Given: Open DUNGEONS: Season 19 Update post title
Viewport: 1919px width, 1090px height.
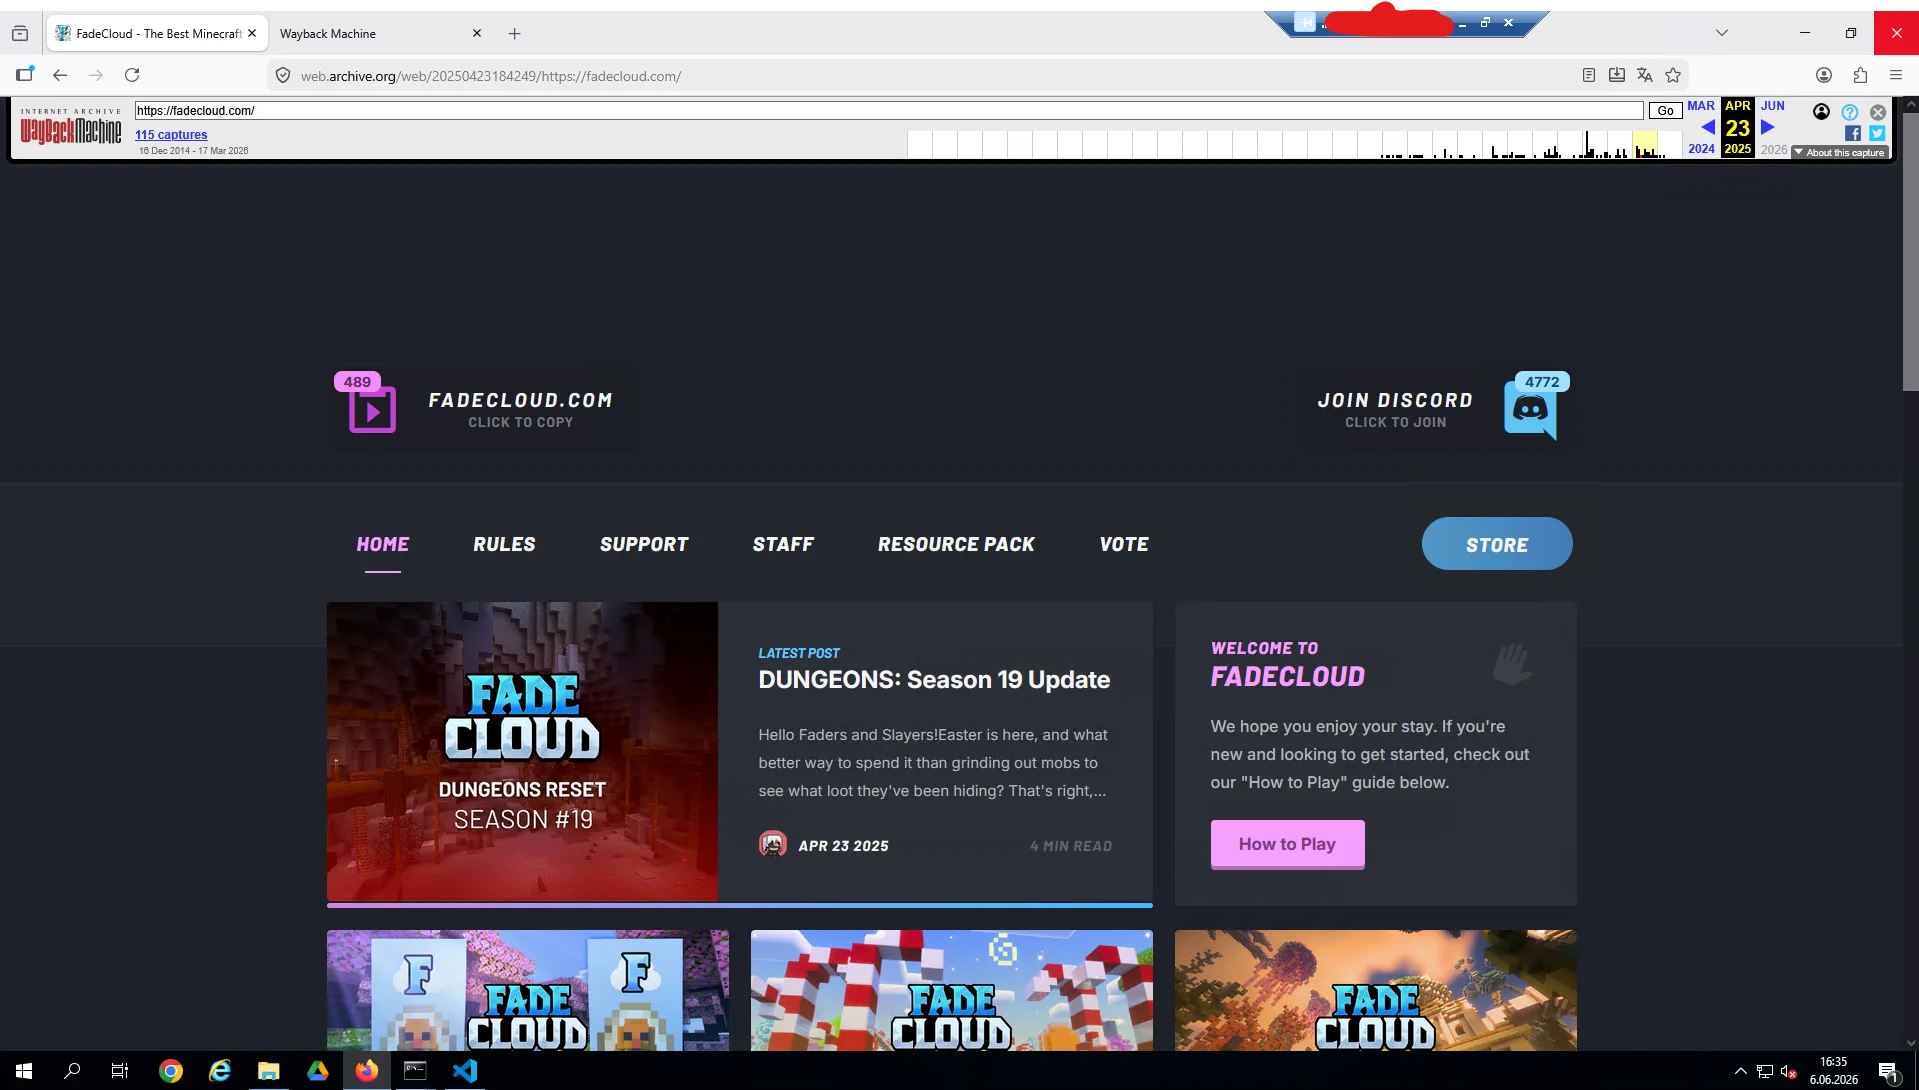Looking at the screenshot, I should pos(934,680).
